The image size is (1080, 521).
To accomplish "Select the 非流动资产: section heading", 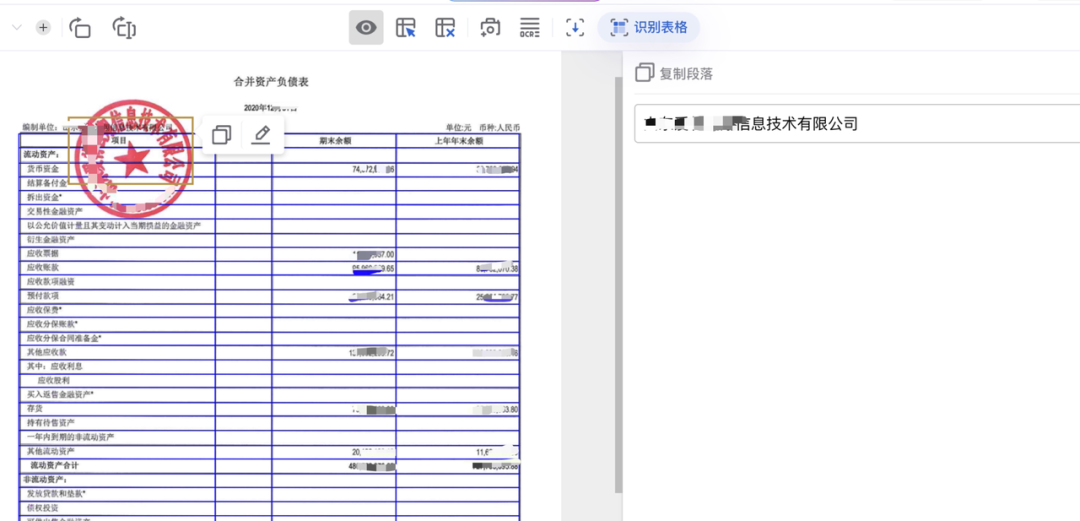I will 45,479.
